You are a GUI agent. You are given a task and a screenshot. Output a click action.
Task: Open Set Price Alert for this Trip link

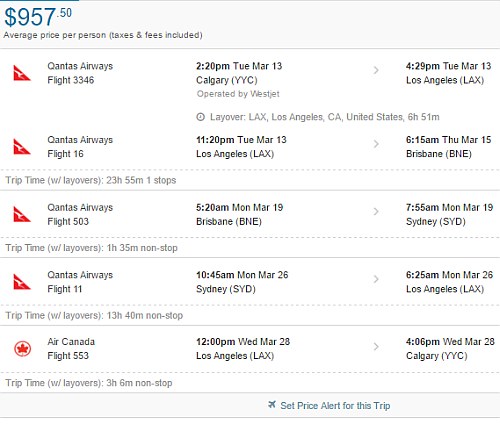[x=335, y=406]
